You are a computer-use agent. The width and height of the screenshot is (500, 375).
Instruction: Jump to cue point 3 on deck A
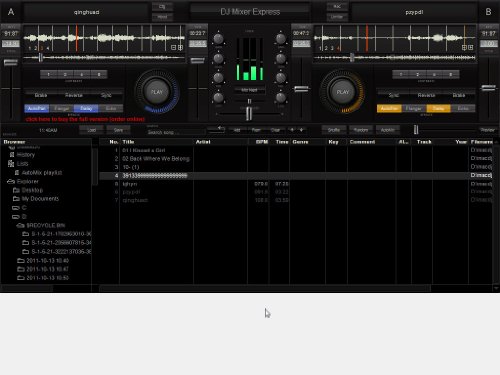pos(42,48)
